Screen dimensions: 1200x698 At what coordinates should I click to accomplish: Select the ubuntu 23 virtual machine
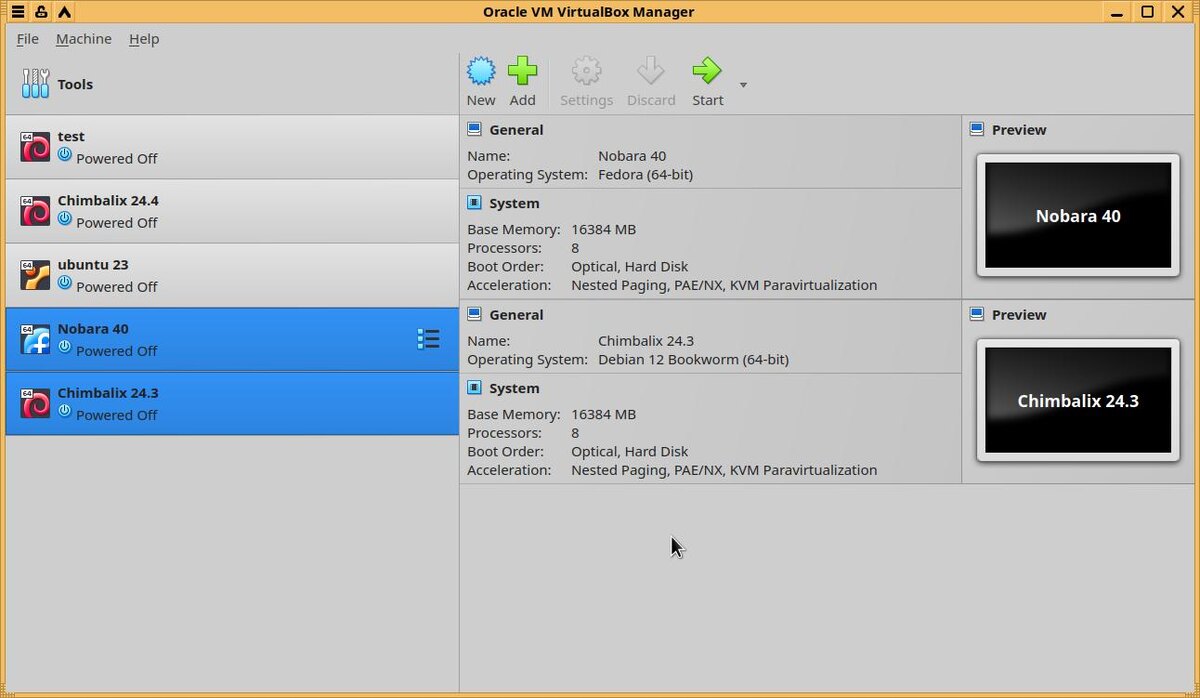click(x=232, y=275)
